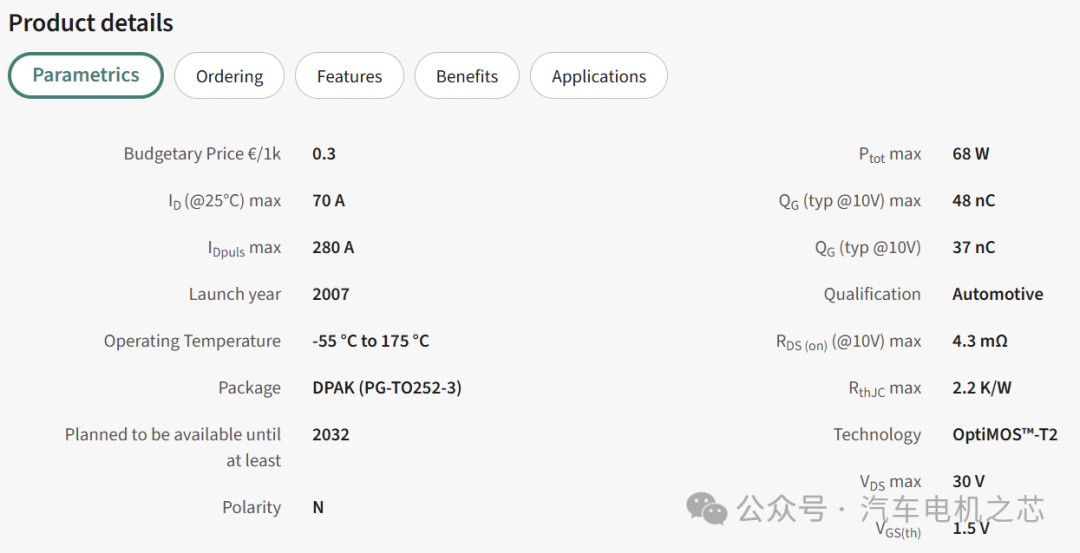Show the Applications tab
This screenshot has width=1080, height=553.
[x=599, y=76]
